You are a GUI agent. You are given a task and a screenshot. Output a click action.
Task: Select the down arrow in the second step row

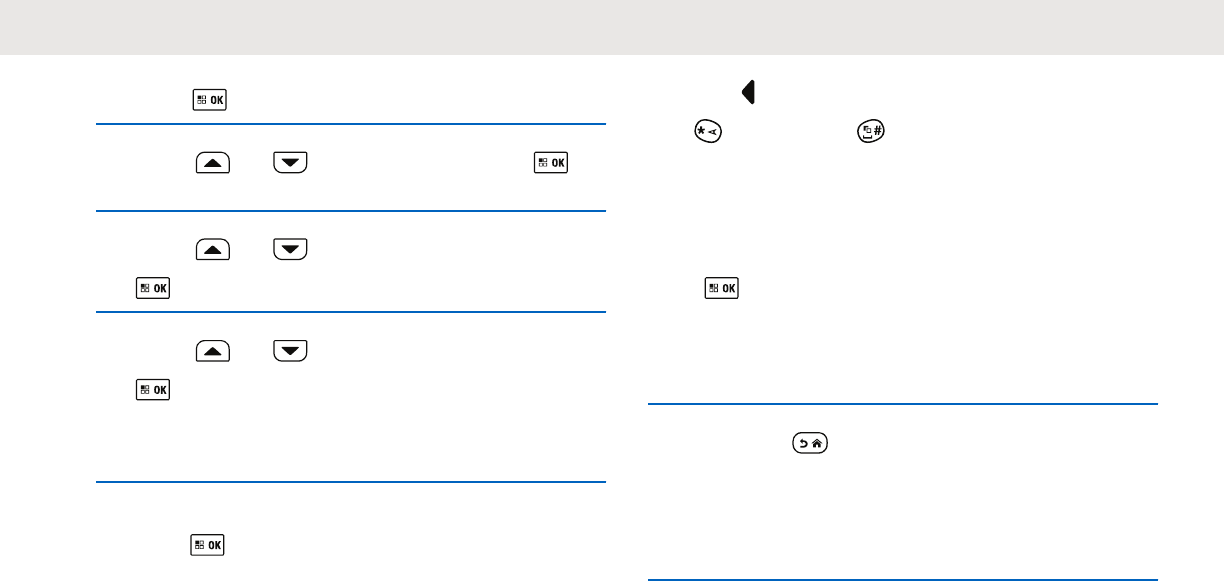click(x=290, y=246)
